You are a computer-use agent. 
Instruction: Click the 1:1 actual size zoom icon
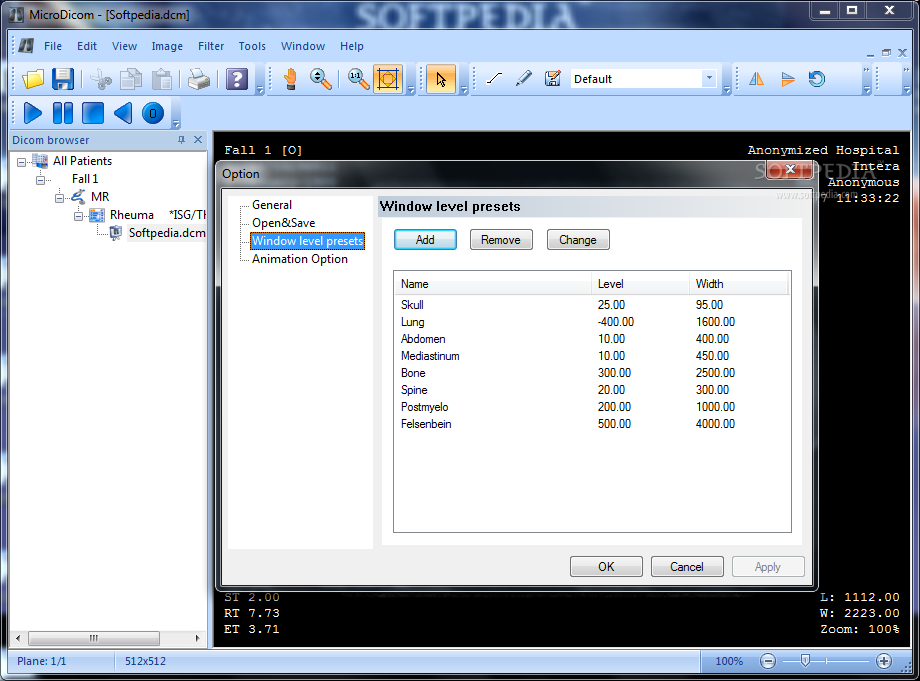tap(358, 79)
